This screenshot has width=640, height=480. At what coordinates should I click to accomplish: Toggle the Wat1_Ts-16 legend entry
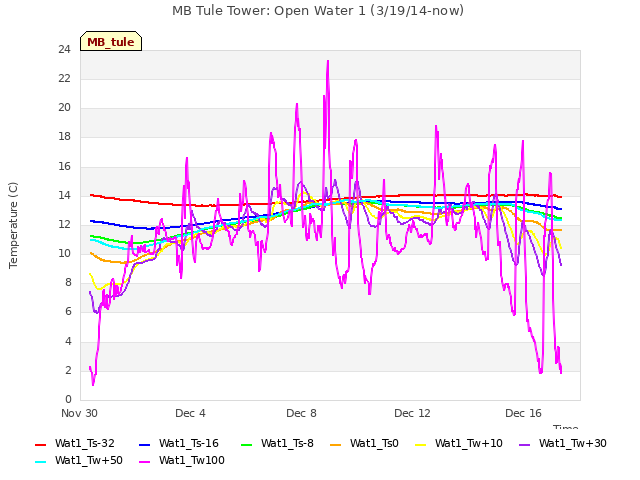point(179,443)
